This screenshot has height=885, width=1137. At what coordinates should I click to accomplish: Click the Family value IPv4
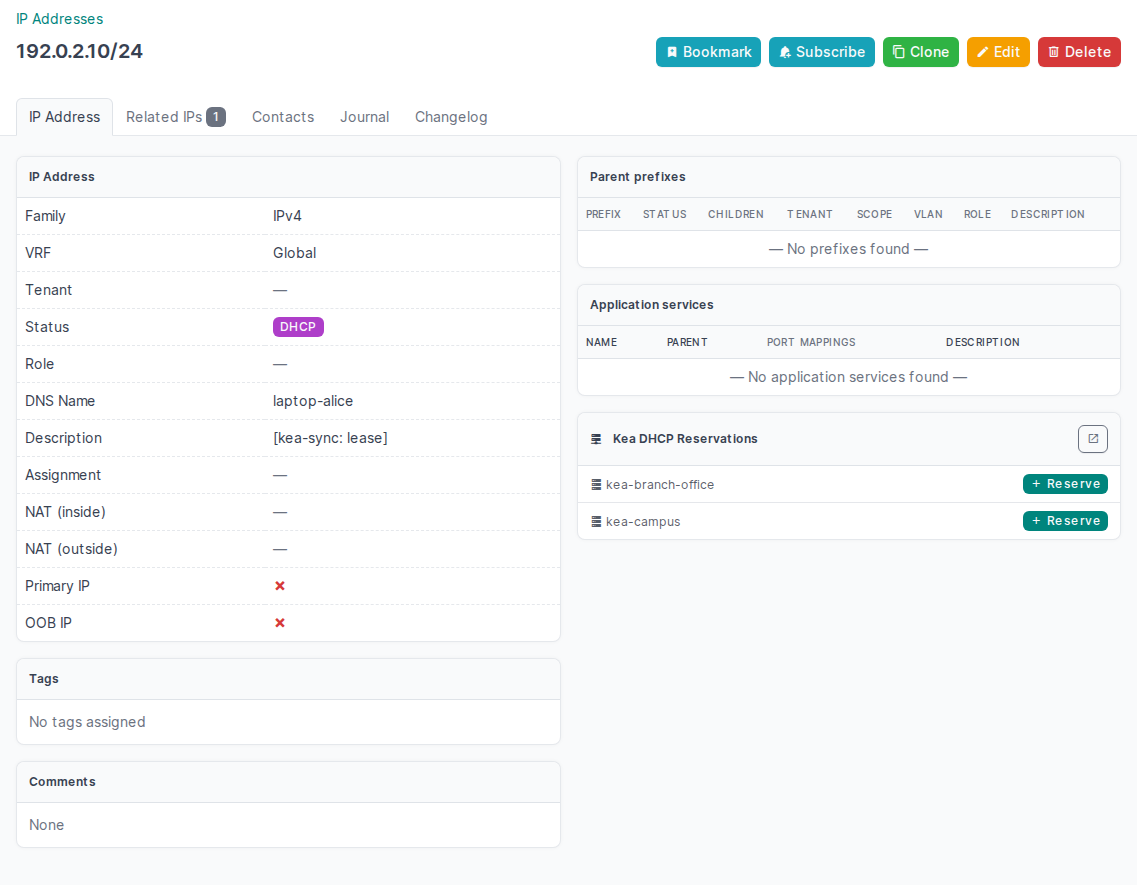click(287, 216)
